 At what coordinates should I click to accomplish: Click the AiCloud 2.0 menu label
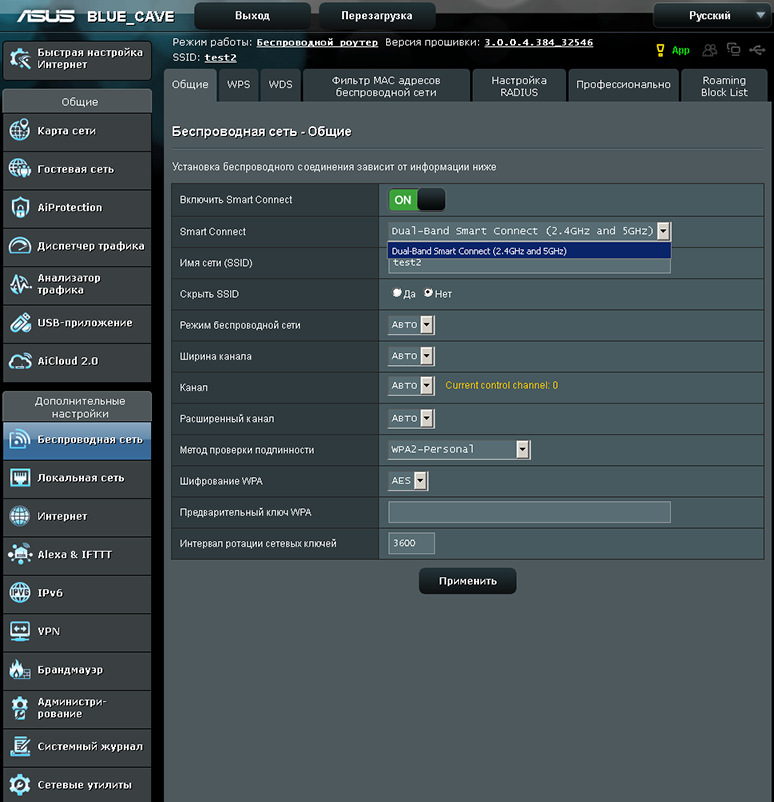click(x=68, y=361)
